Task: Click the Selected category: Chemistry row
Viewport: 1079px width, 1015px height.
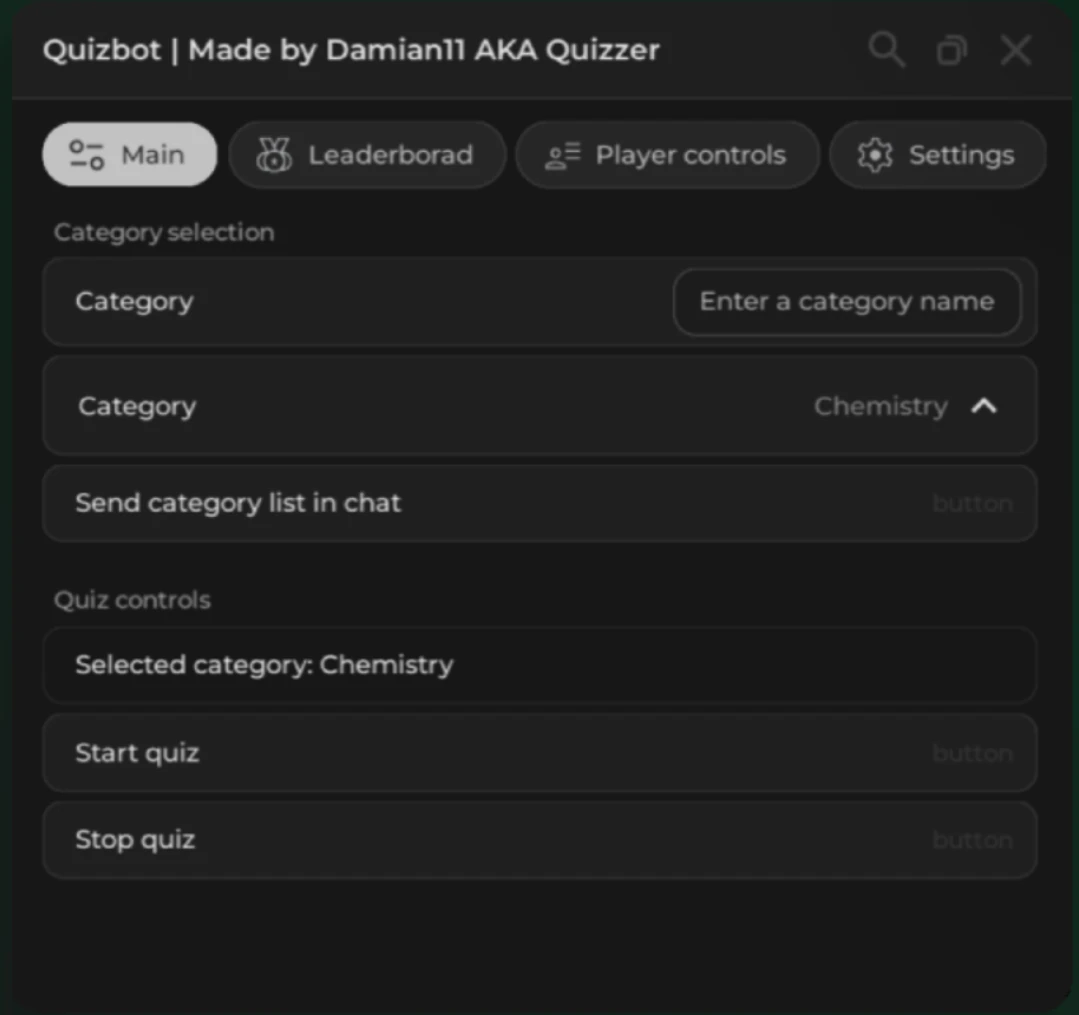Action: pyautogui.click(x=540, y=665)
